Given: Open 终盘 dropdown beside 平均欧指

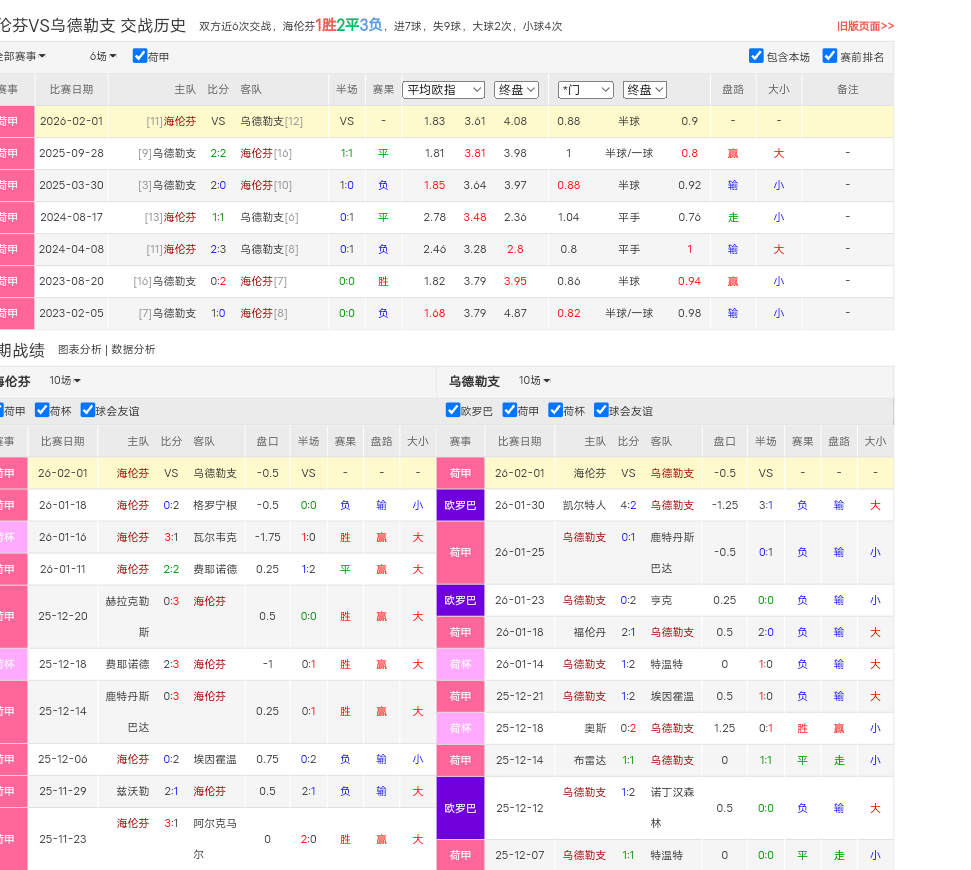Looking at the screenshot, I should click(516, 90).
